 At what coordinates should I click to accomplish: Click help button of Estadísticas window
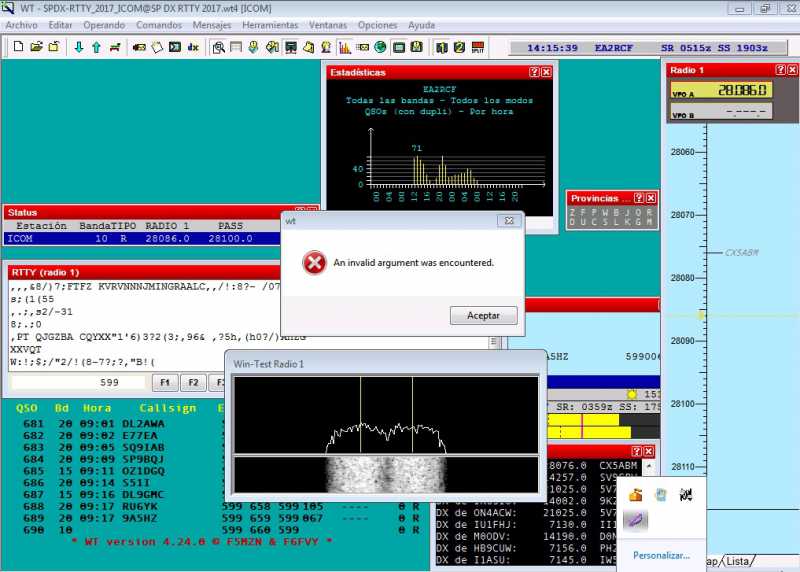tap(534, 72)
